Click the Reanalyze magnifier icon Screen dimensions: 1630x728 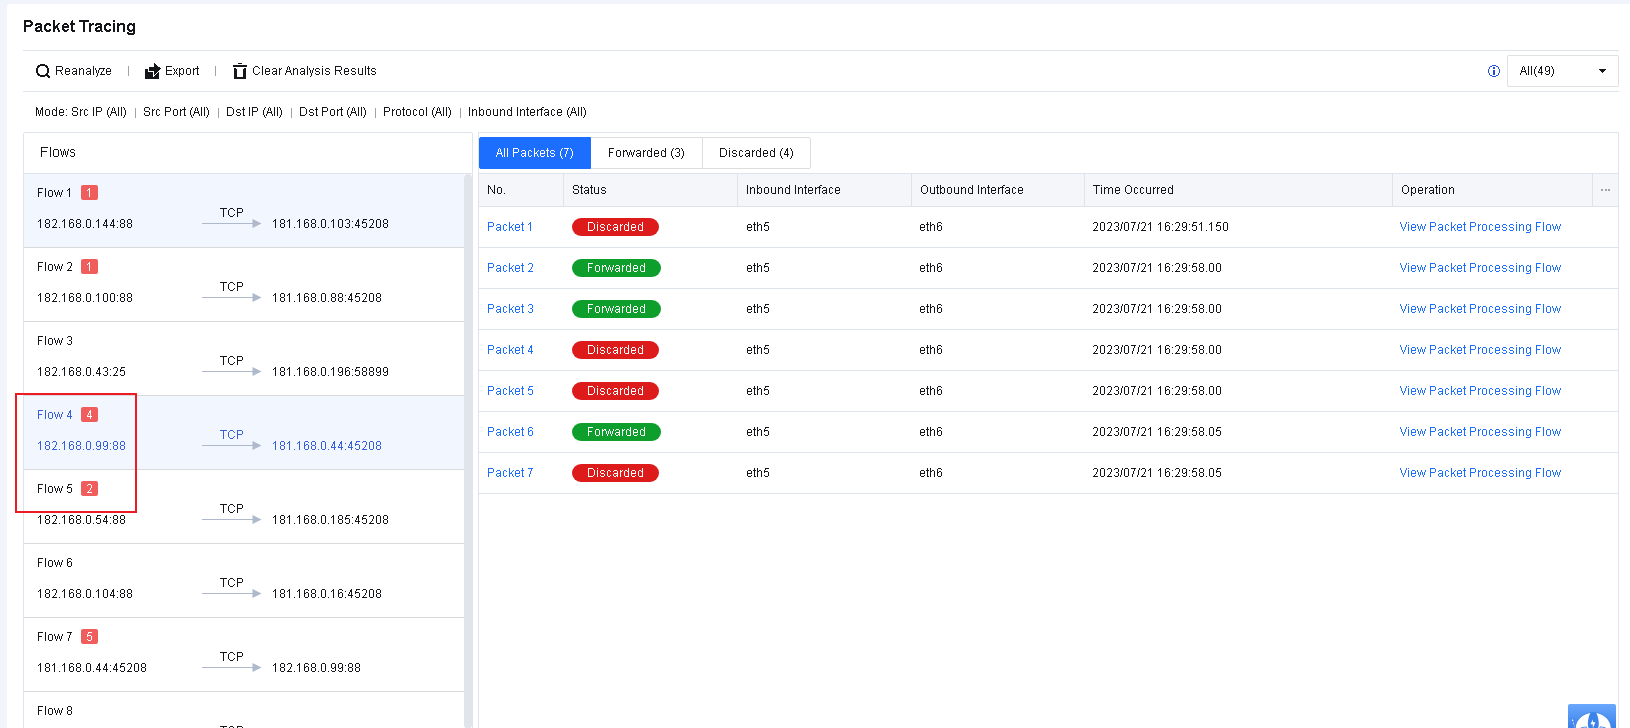[x=43, y=71]
